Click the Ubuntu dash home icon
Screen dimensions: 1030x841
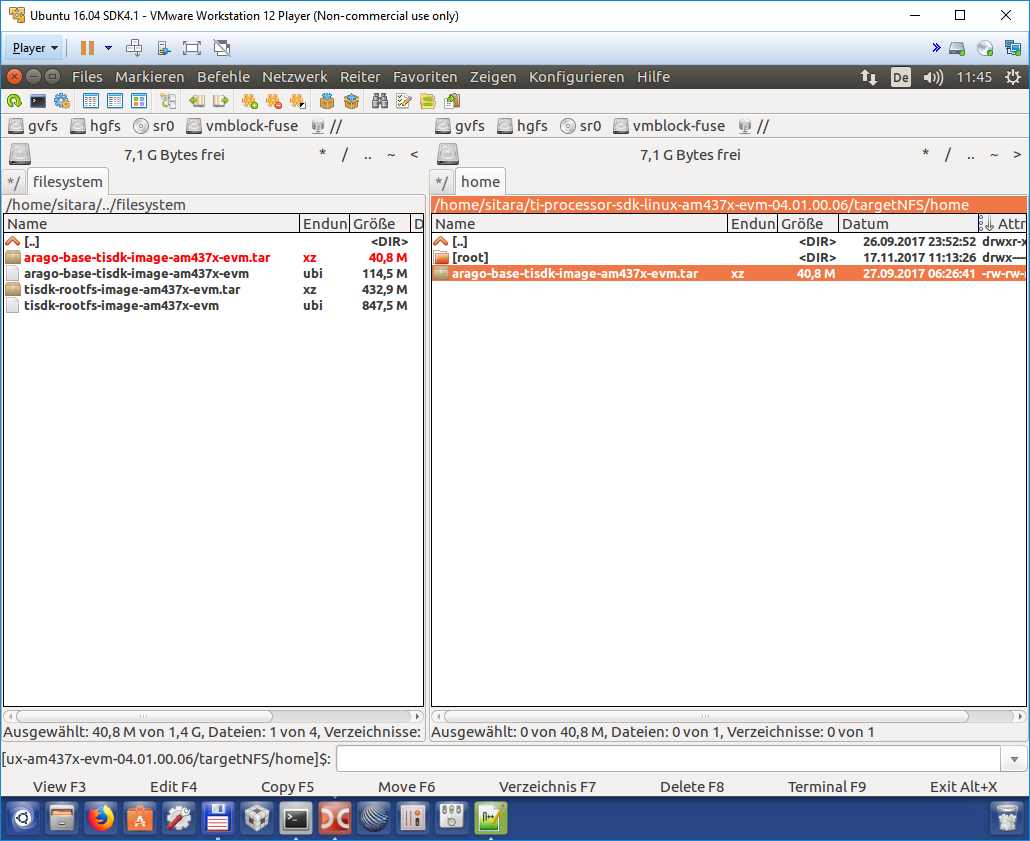pos(23,819)
